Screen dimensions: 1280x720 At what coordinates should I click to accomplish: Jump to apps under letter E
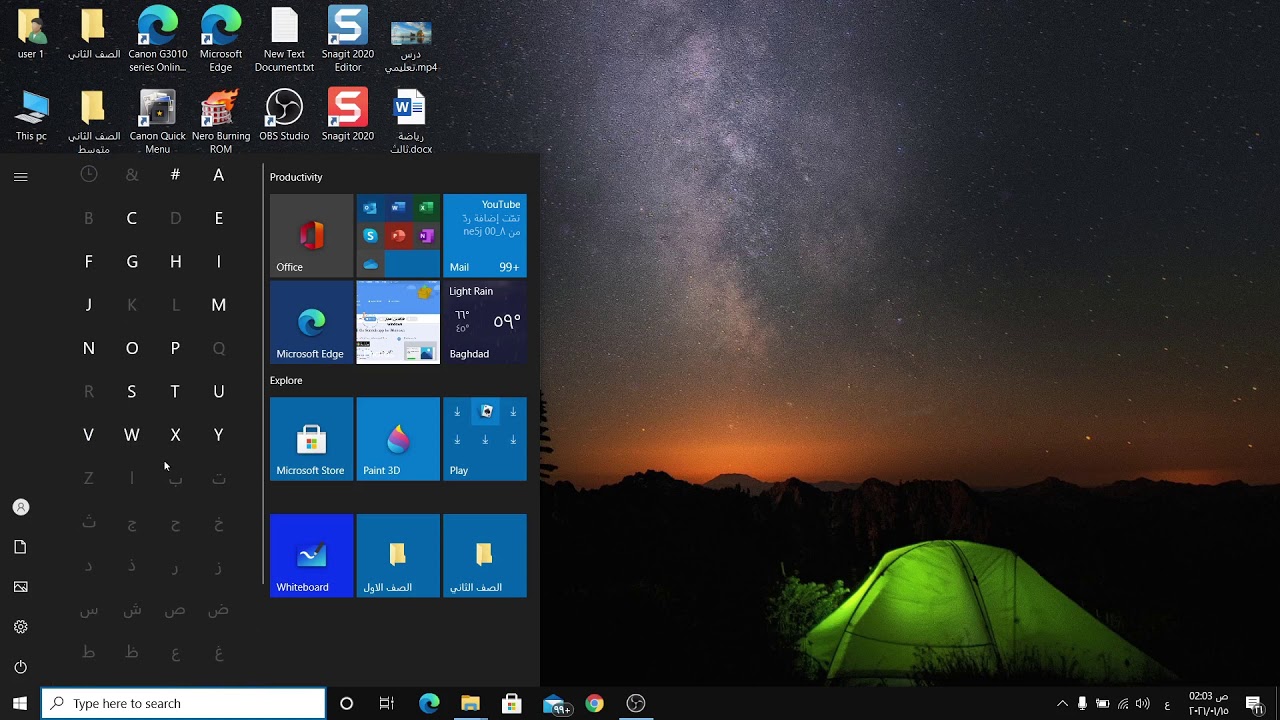pyautogui.click(x=219, y=218)
